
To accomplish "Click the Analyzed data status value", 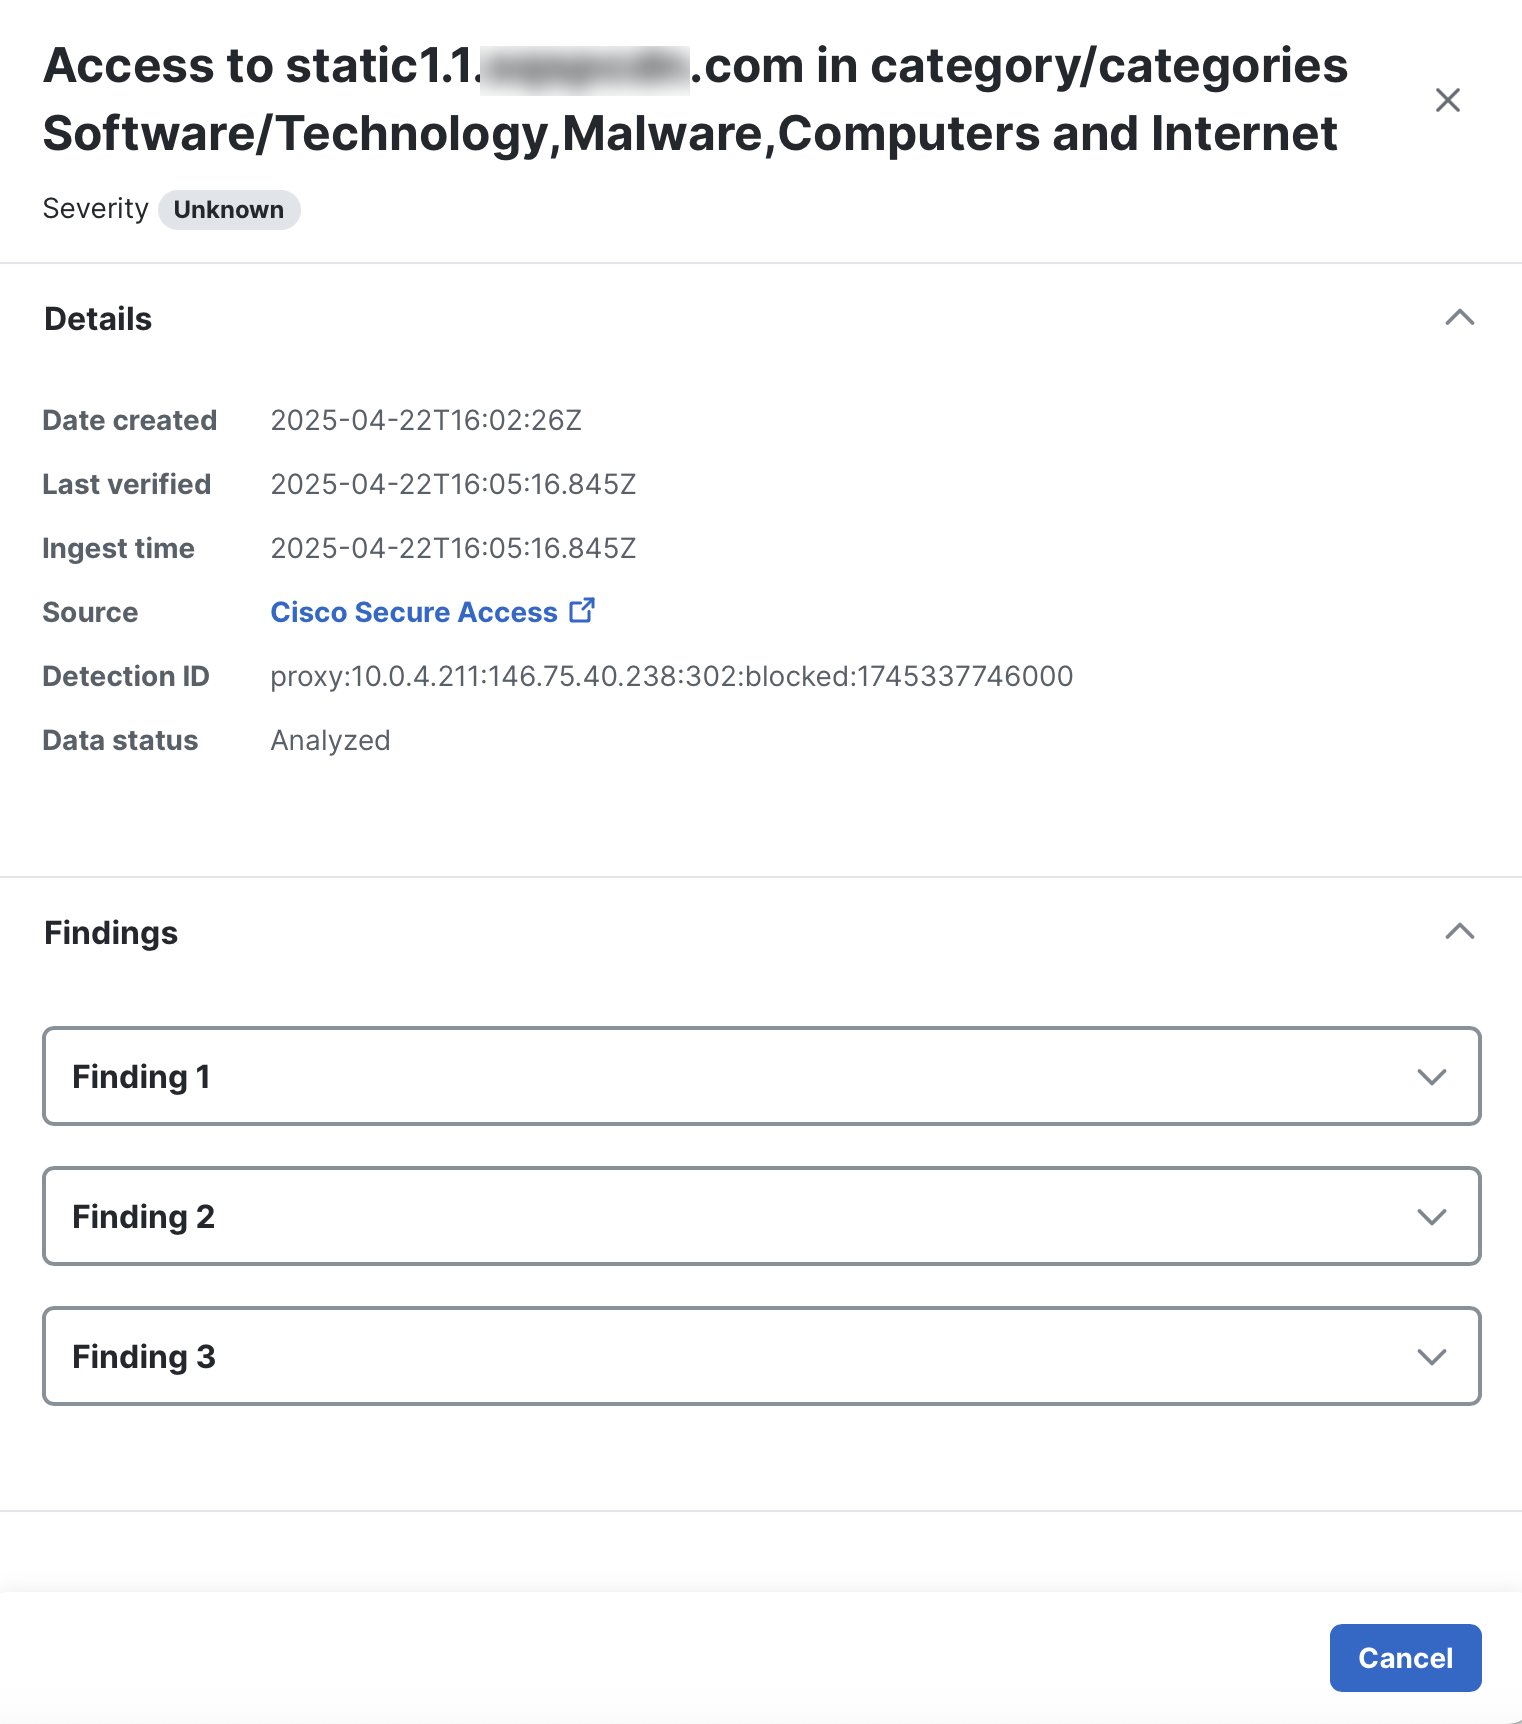I will (x=330, y=741).
